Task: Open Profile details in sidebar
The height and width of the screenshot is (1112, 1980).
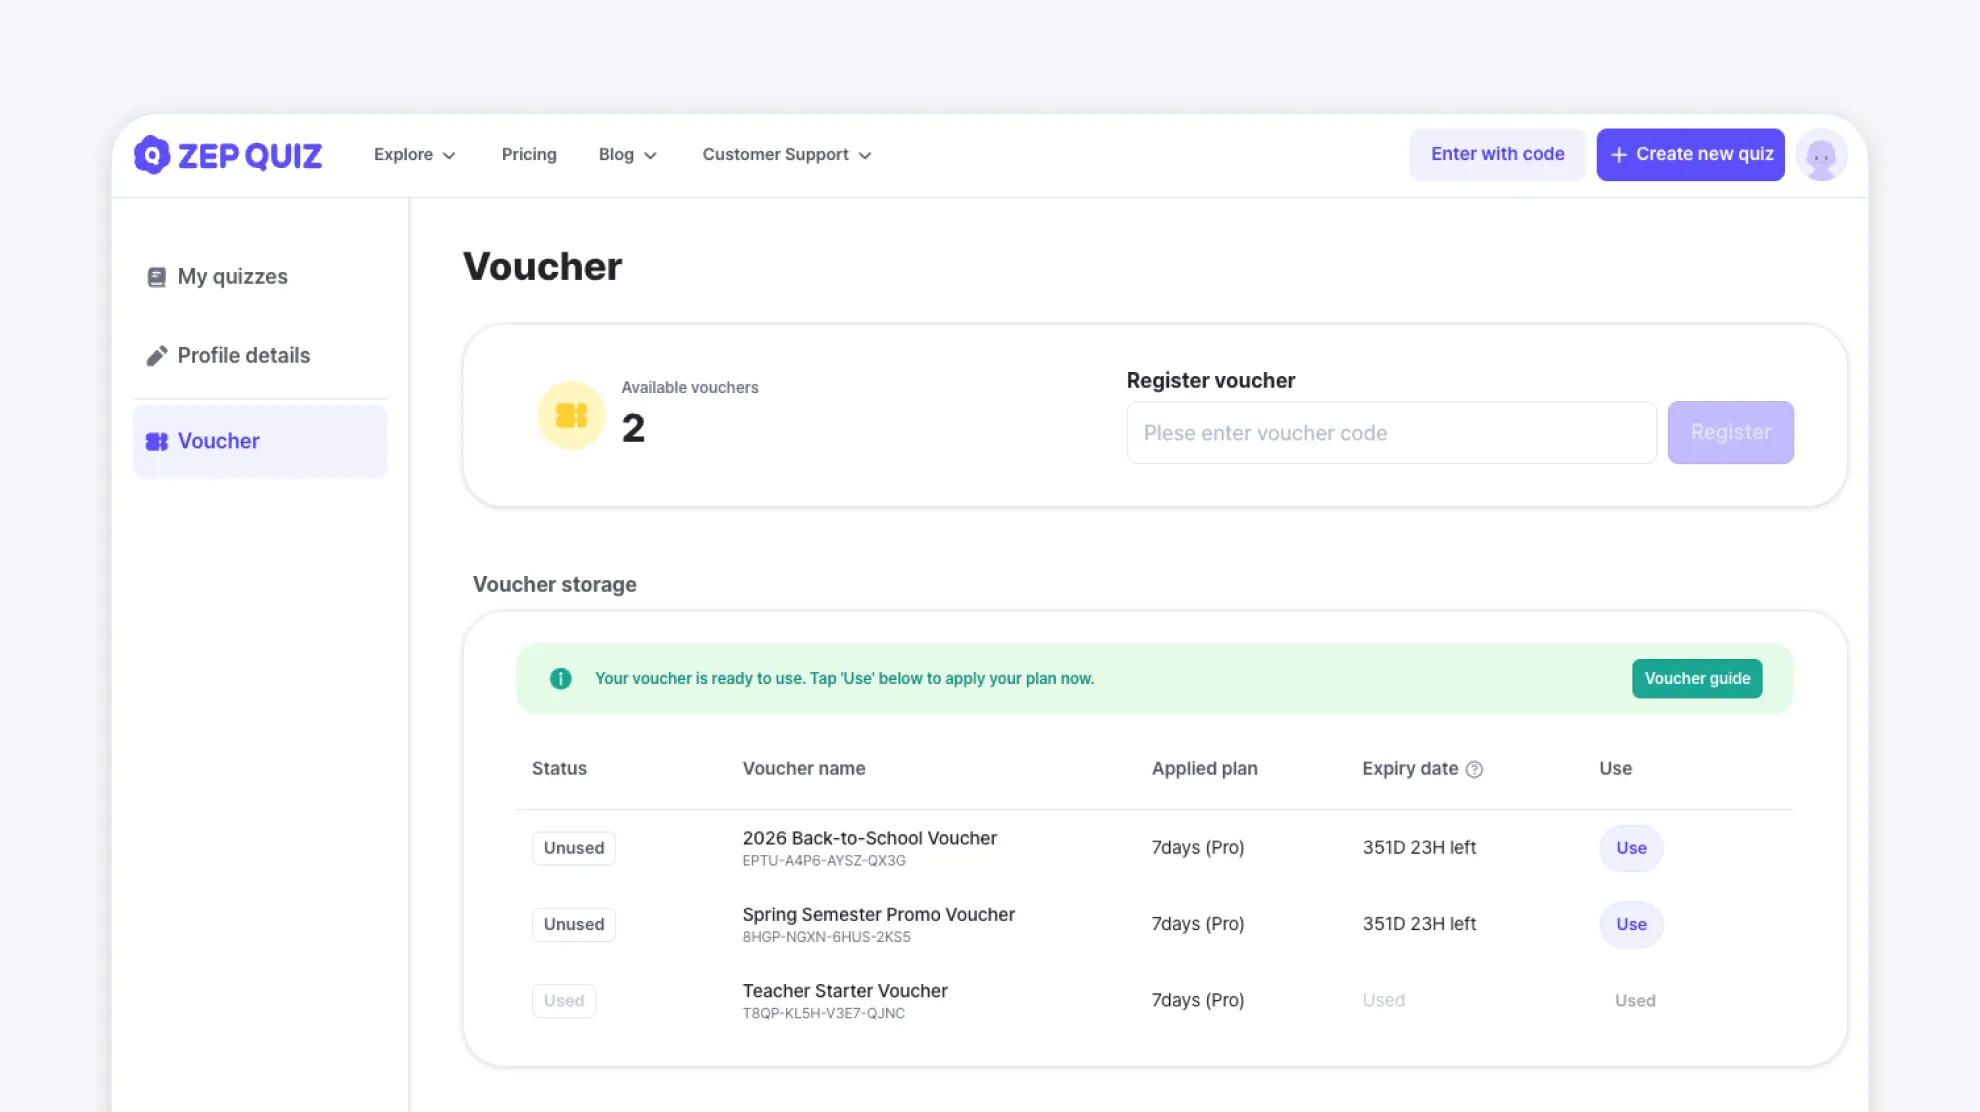Action: 243,356
